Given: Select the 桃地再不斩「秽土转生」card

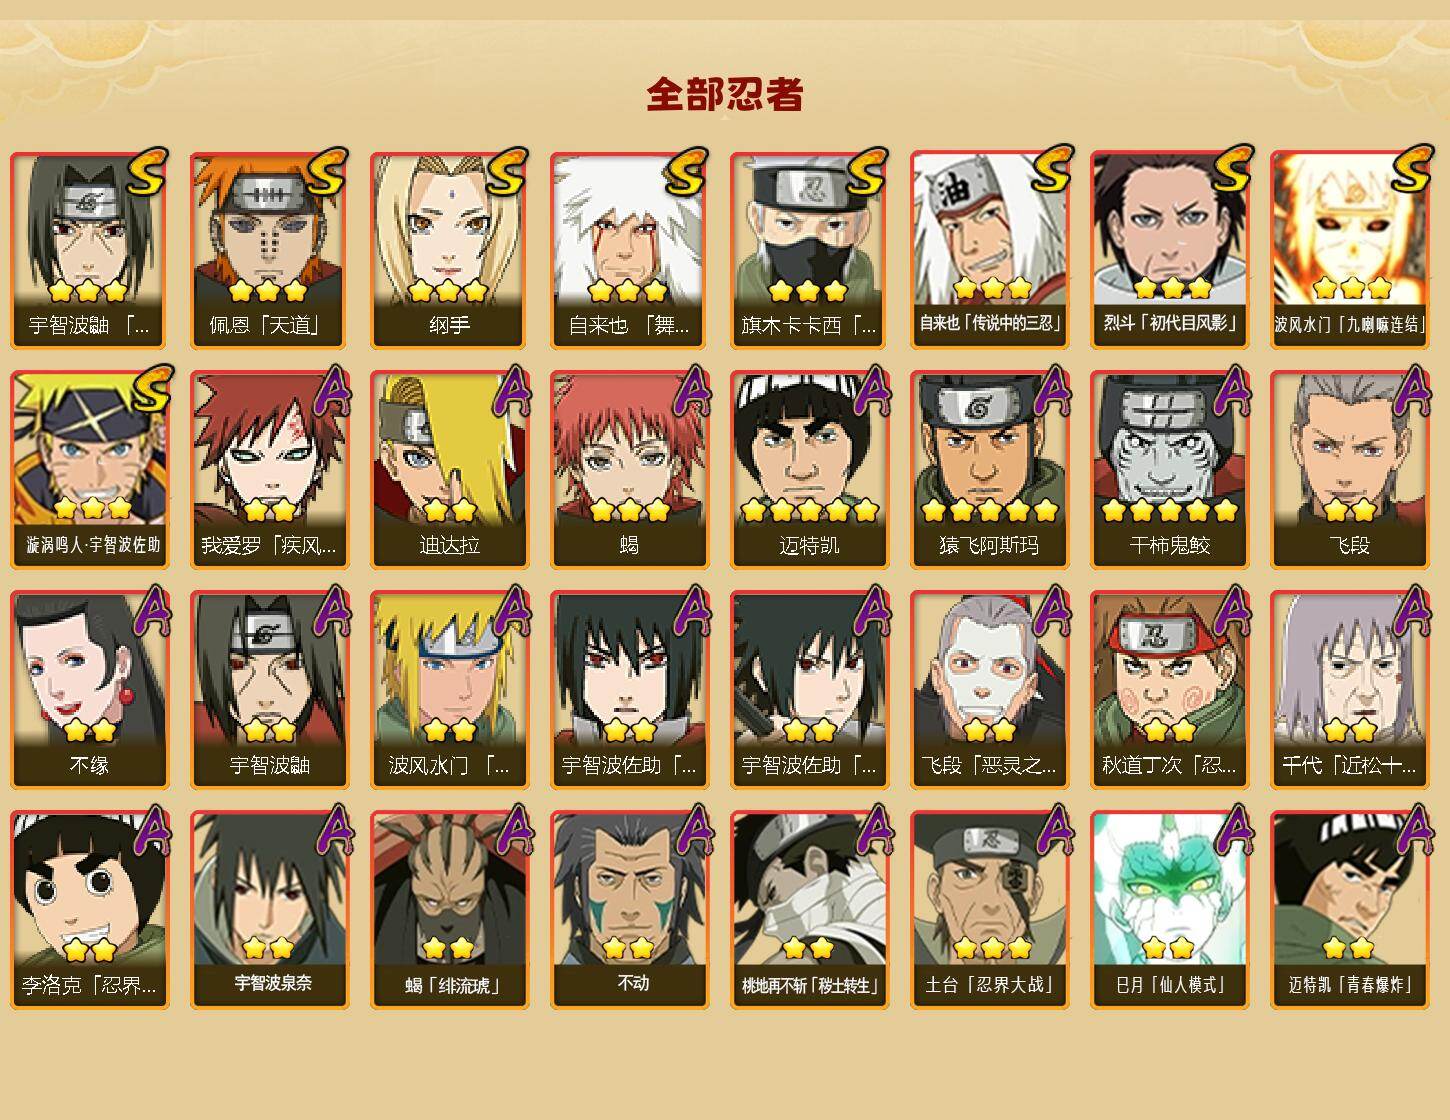Looking at the screenshot, I should (x=809, y=909).
